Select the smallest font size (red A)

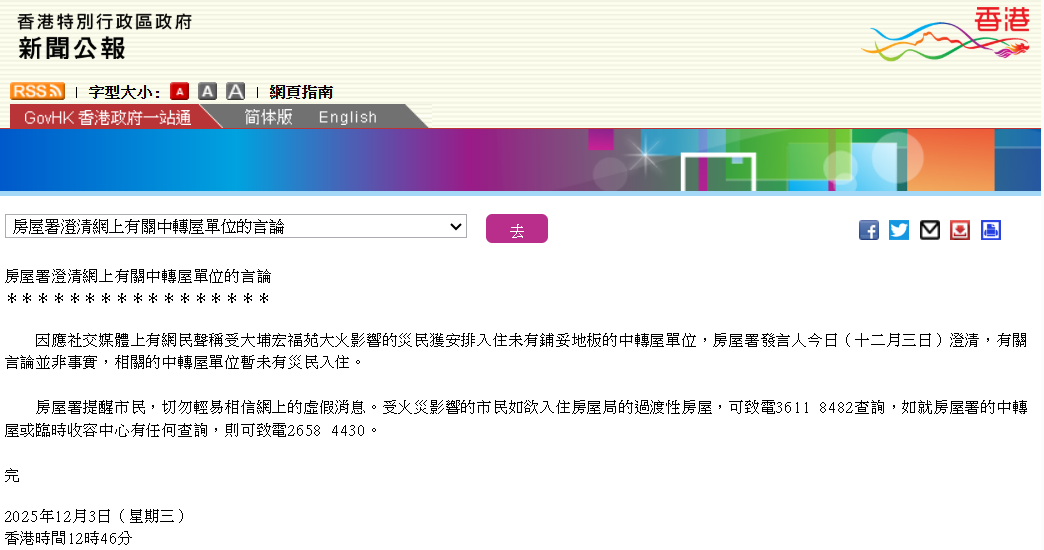(x=179, y=91)
